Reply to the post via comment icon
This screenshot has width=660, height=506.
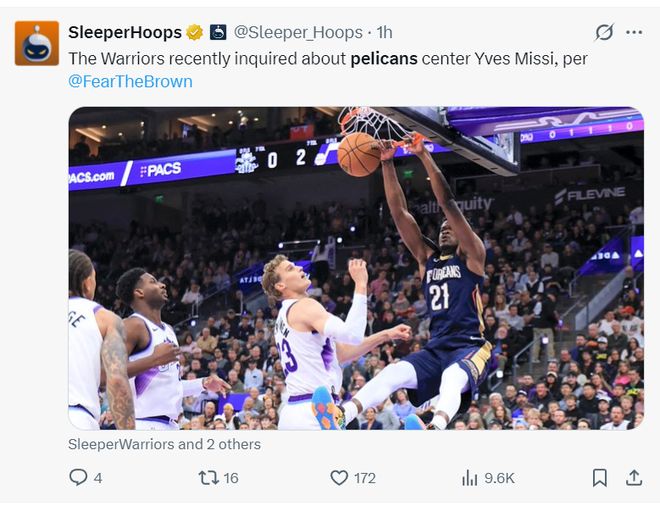[78, 478]
